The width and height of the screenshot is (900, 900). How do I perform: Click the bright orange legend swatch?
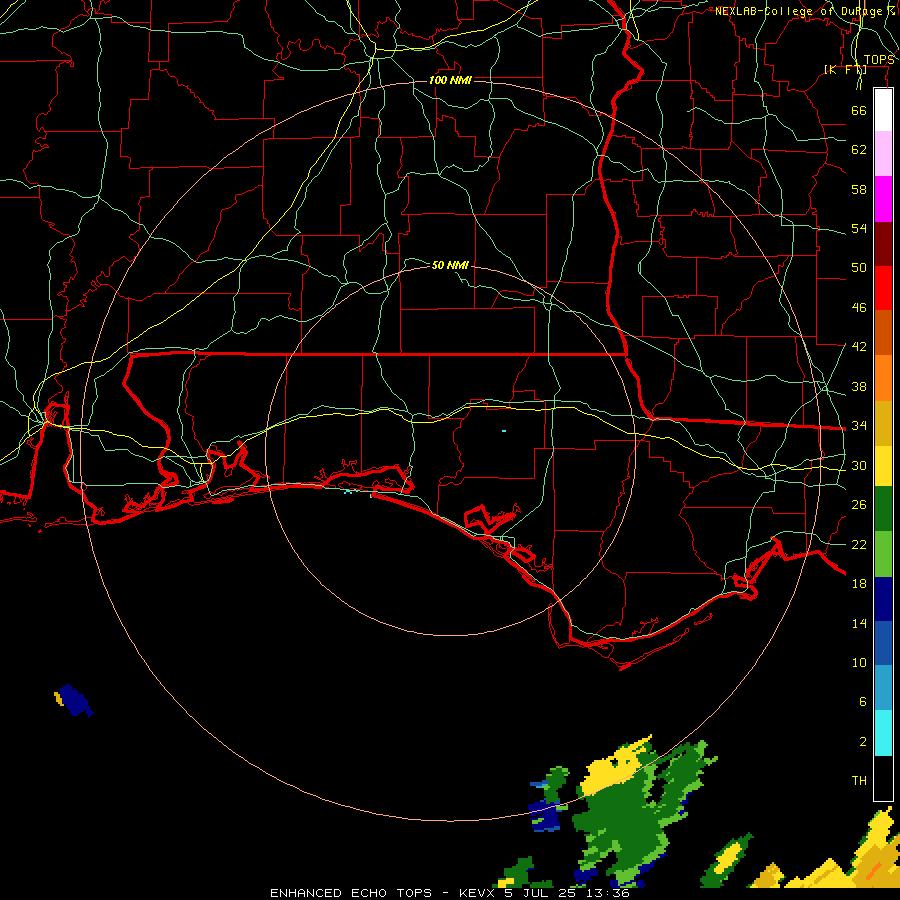click(883, 378)
